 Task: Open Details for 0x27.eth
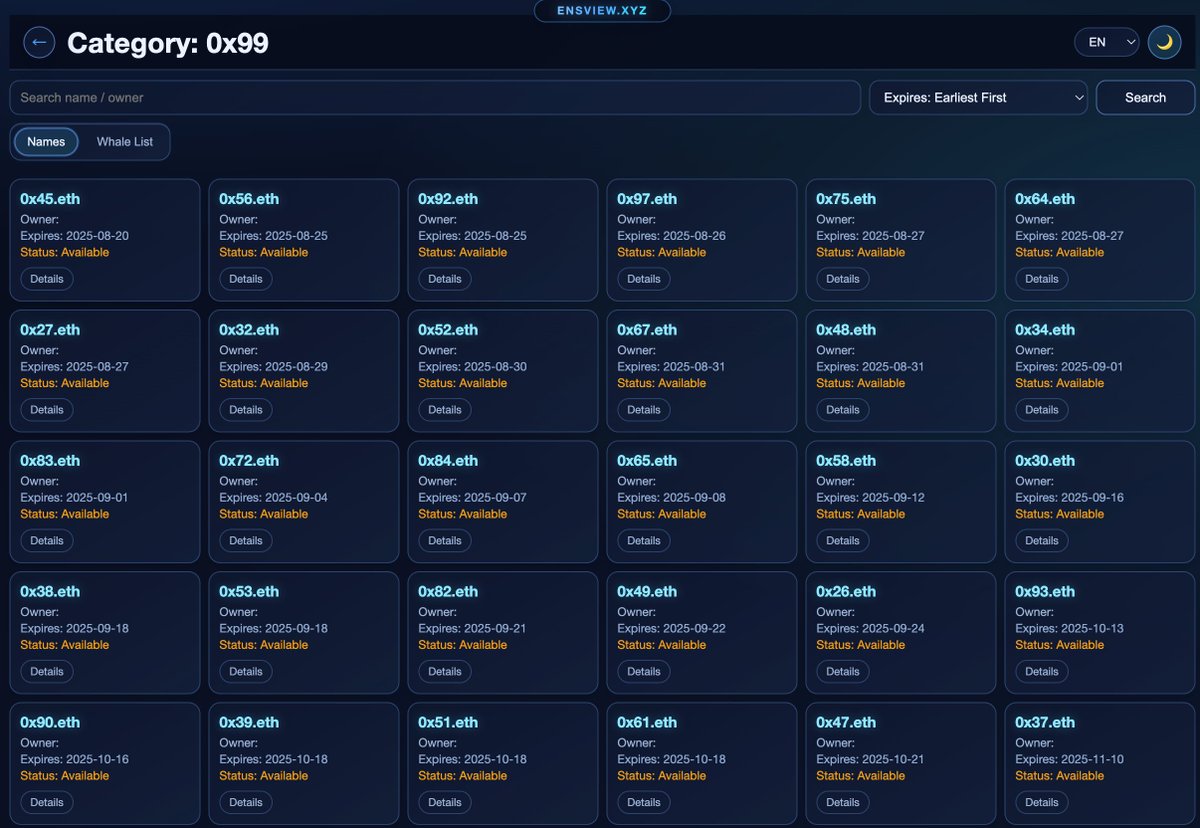click(x=47, y=410)
